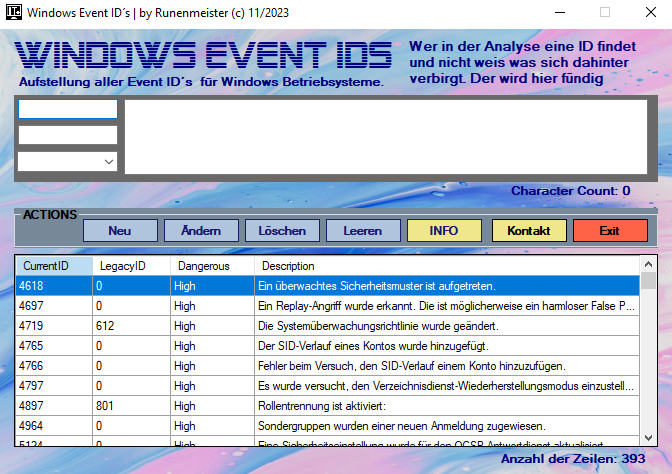This screenshot has width=672, height=474.
Task: Click the Neu button
Action: click(120, 231)
